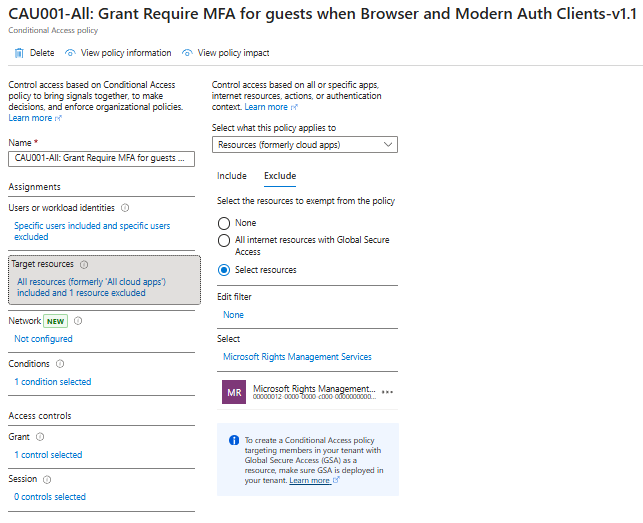
Task: Click info icon next to Users or workload identities
Action: 125,208
